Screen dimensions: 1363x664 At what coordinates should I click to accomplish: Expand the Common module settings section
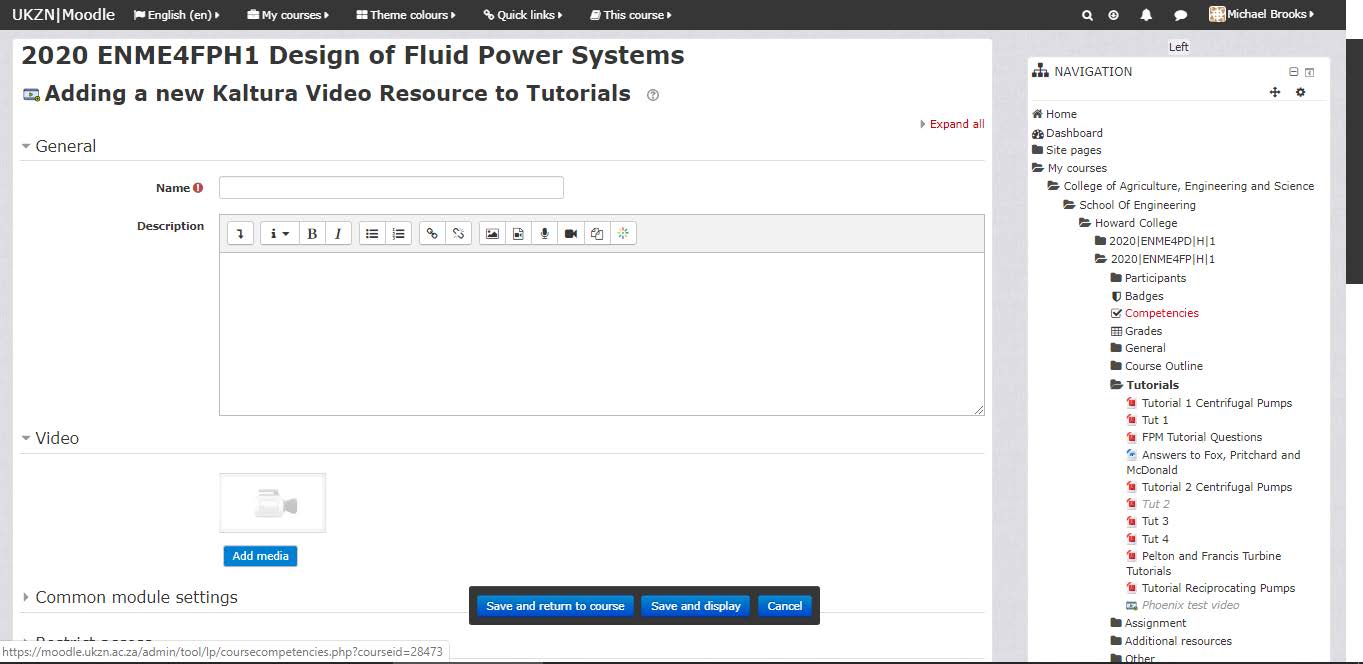(x=136, y=597)
